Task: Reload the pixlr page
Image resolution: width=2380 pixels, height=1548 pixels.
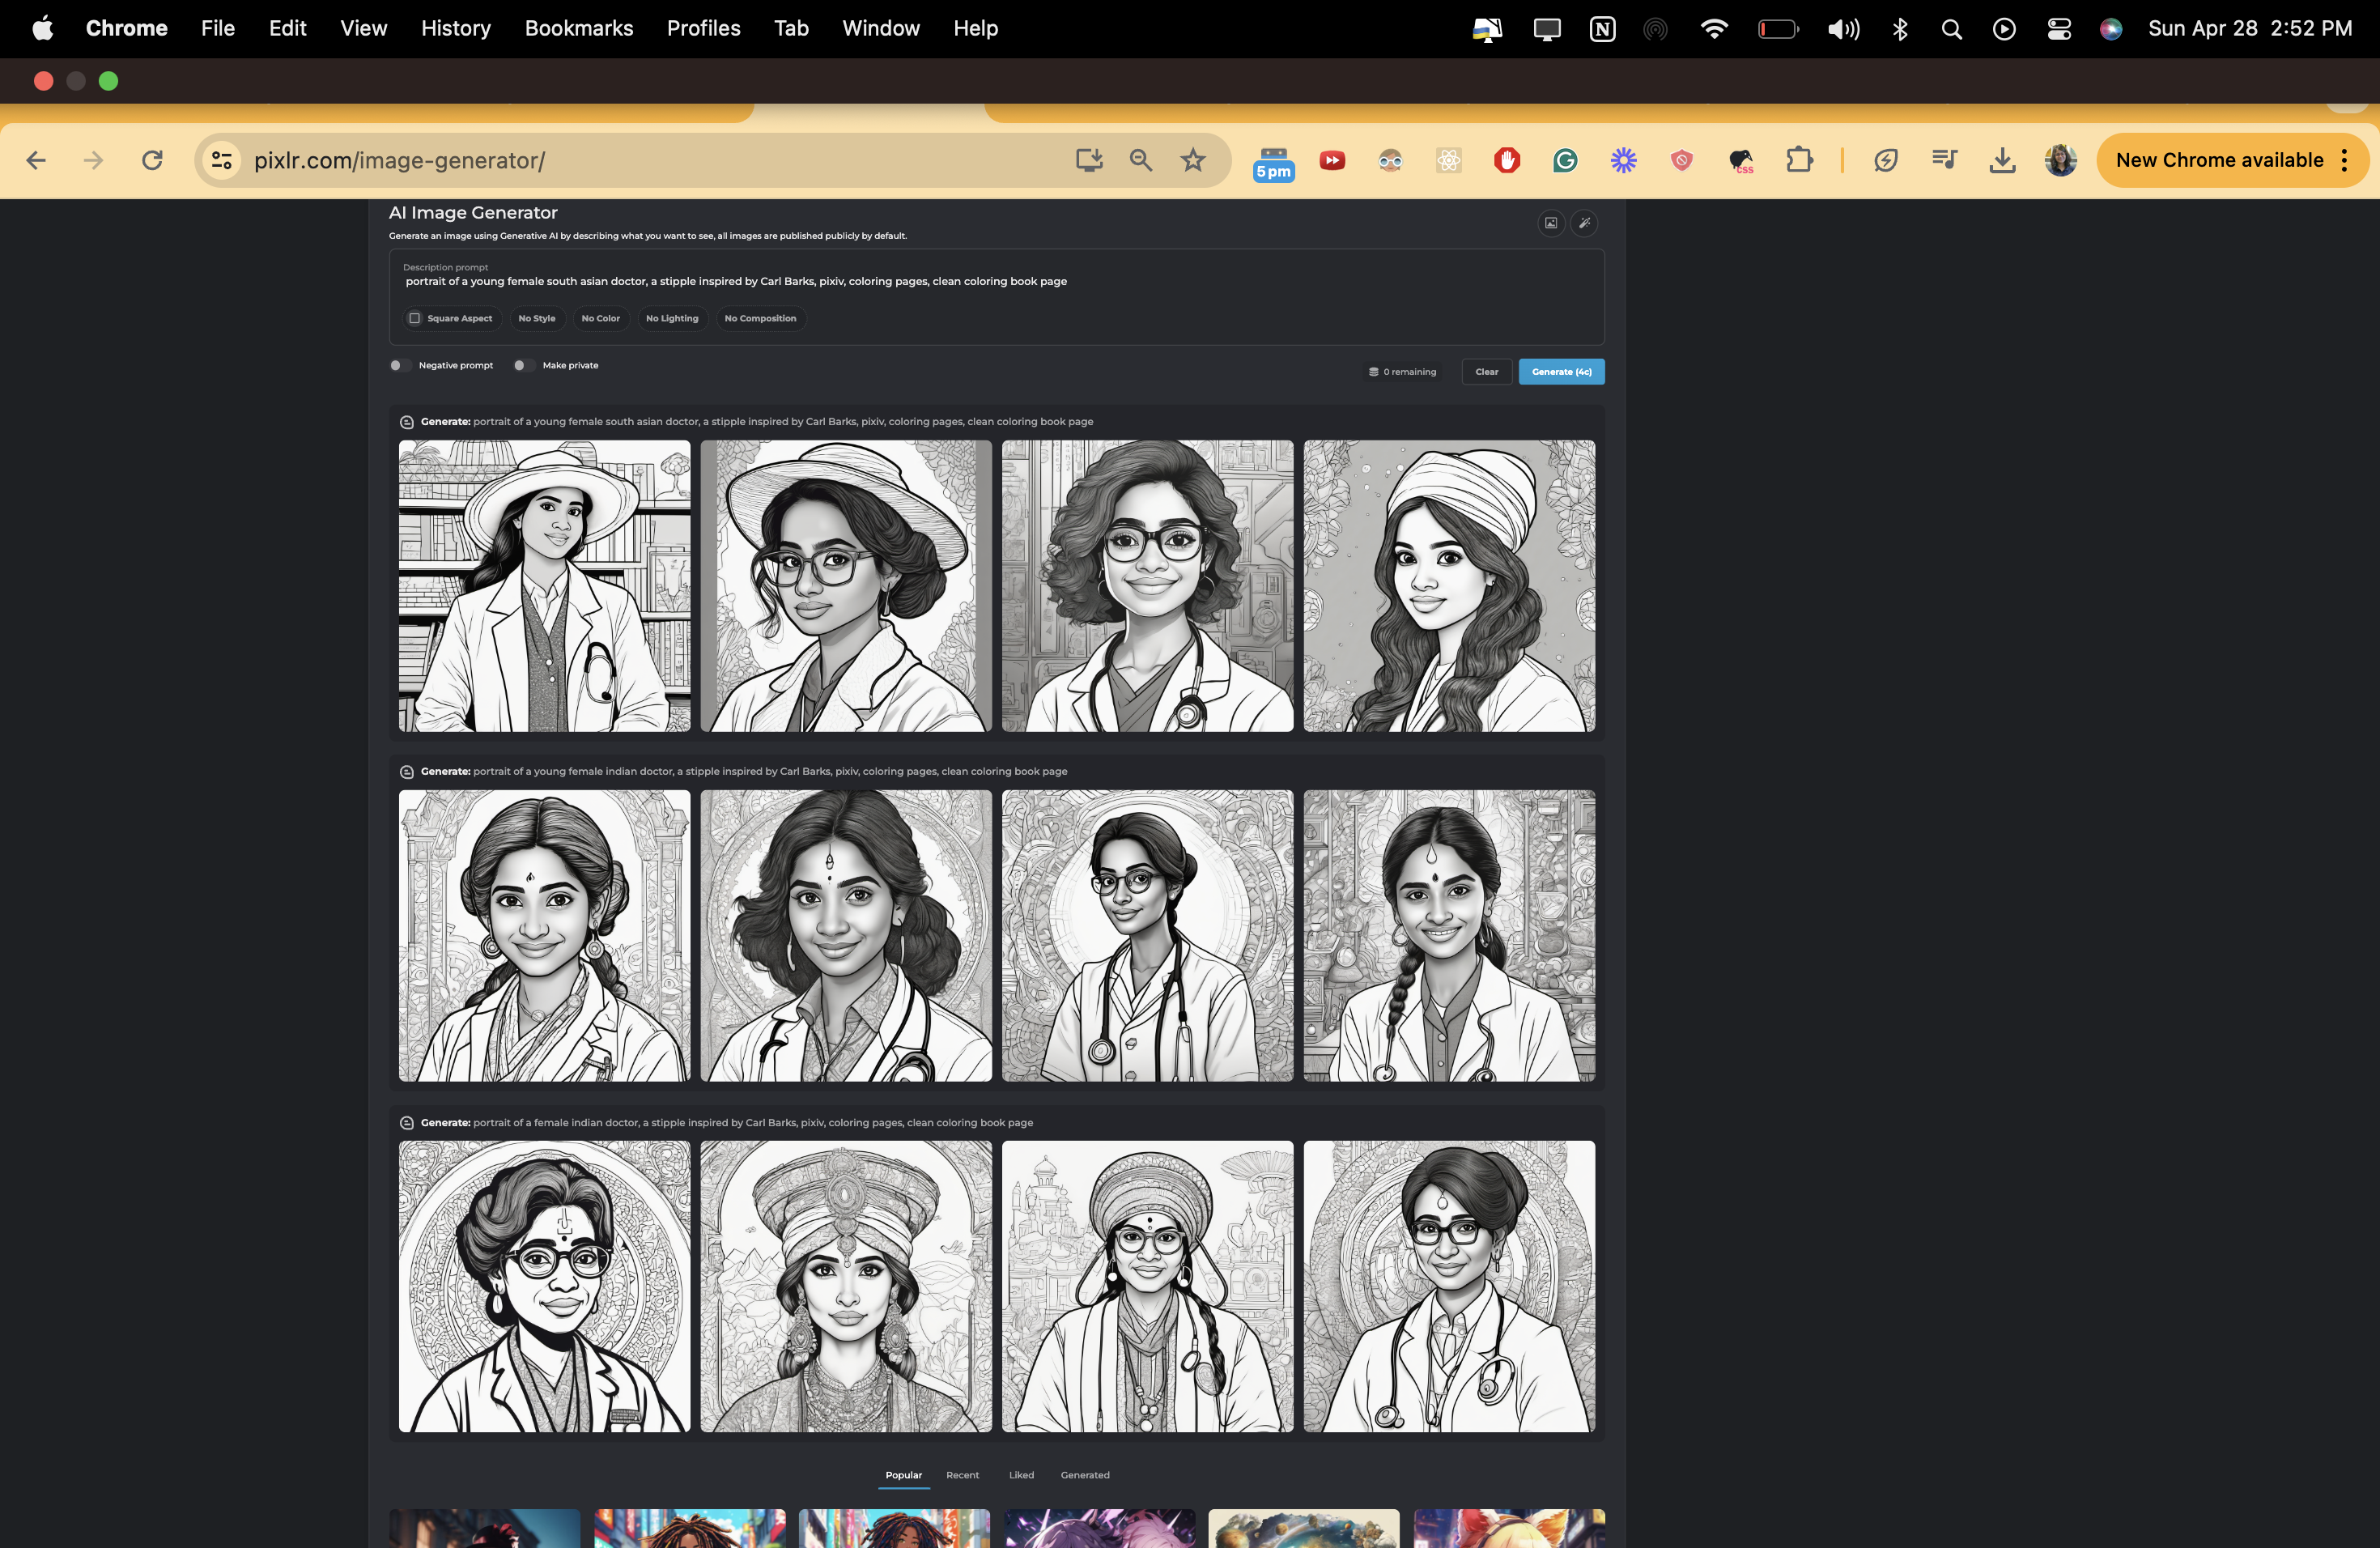Action: click(x=152, y=160)
